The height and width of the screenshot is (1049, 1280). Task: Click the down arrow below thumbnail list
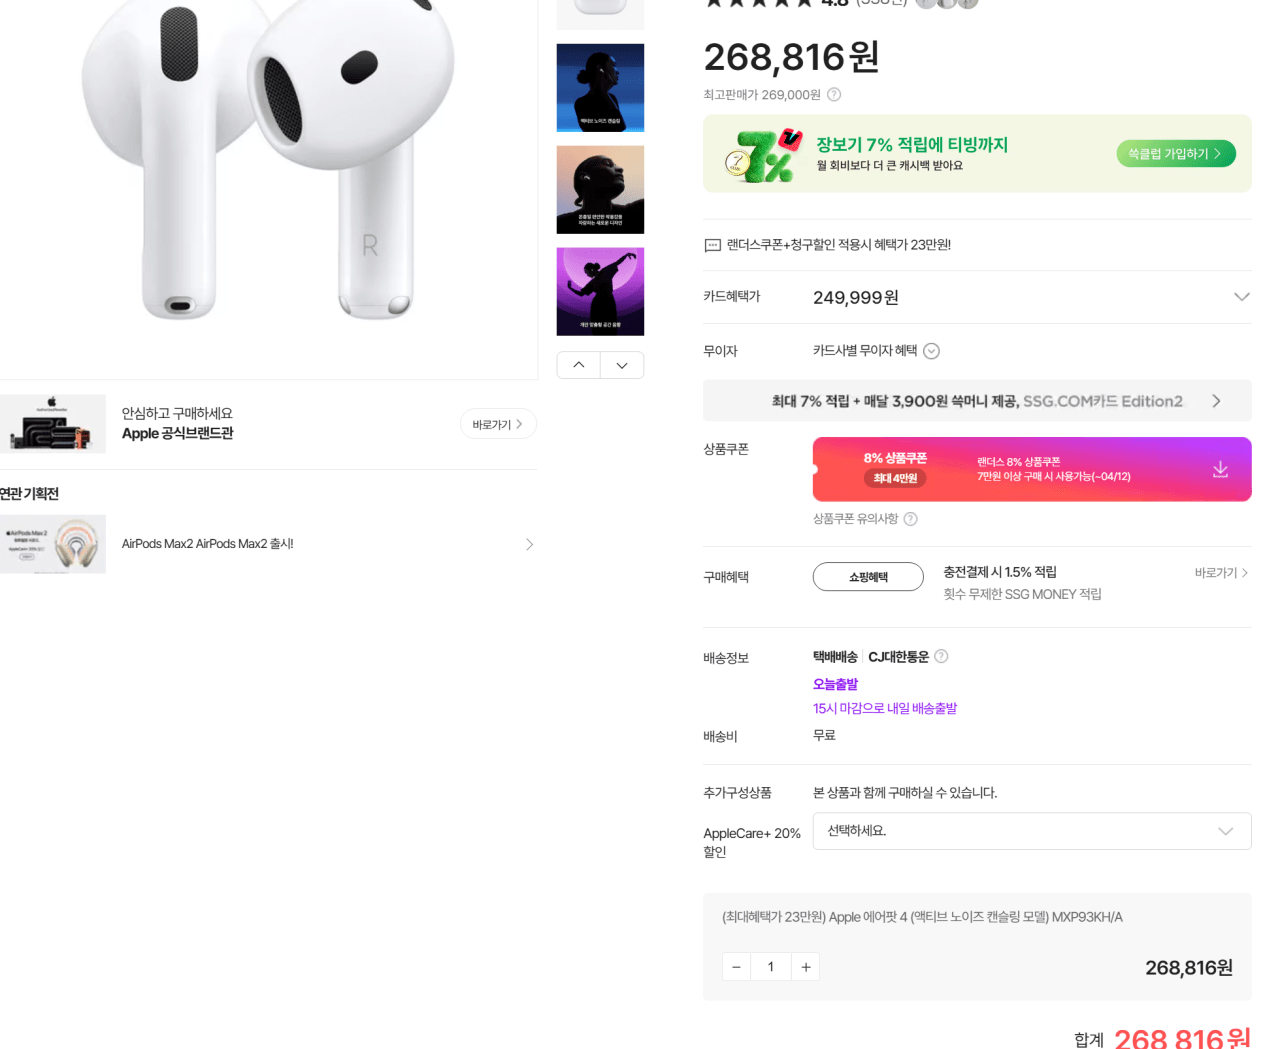click(622, 364)
